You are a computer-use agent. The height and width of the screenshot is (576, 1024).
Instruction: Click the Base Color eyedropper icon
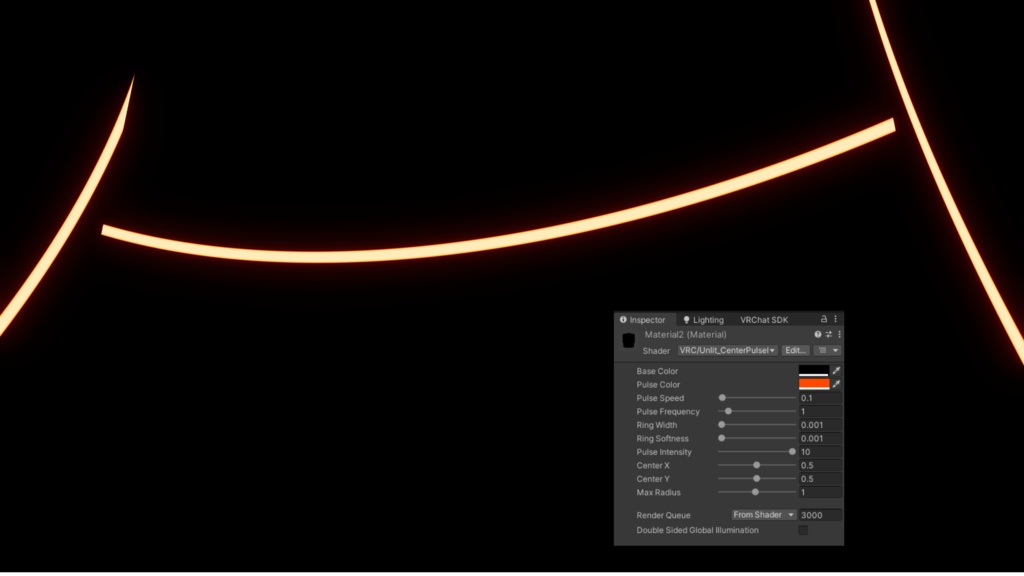836,371
